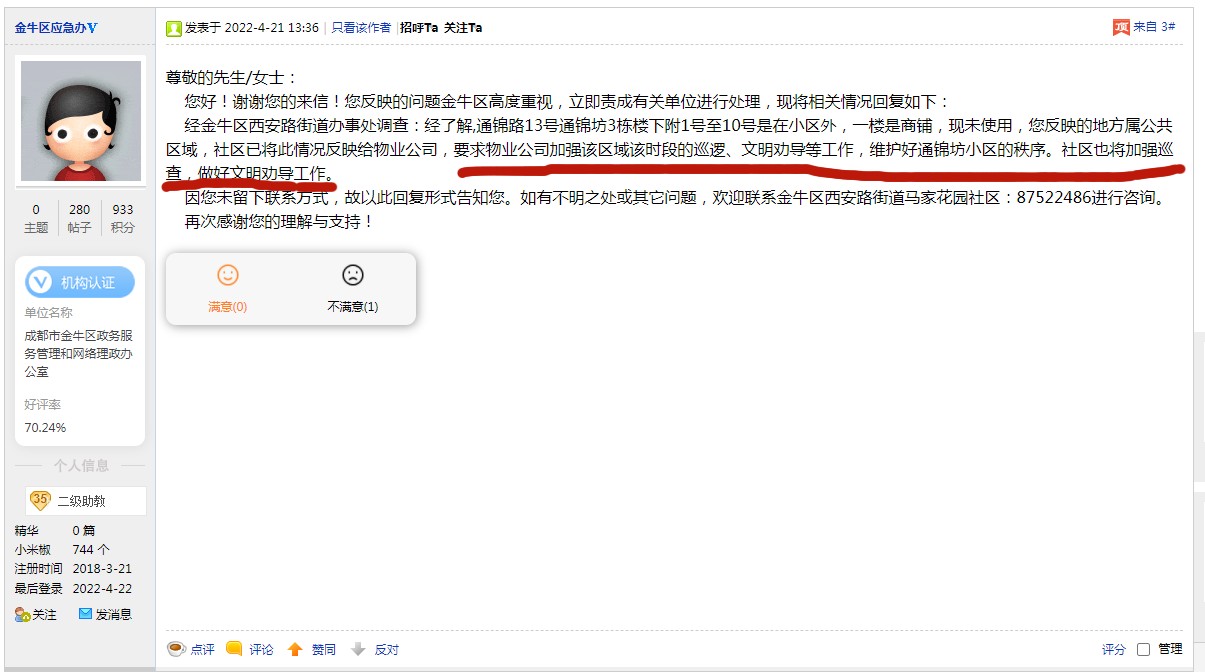Click the smiley 满意 satisfied face icon
Screen dimensions: 1205x672
(228, 275)
